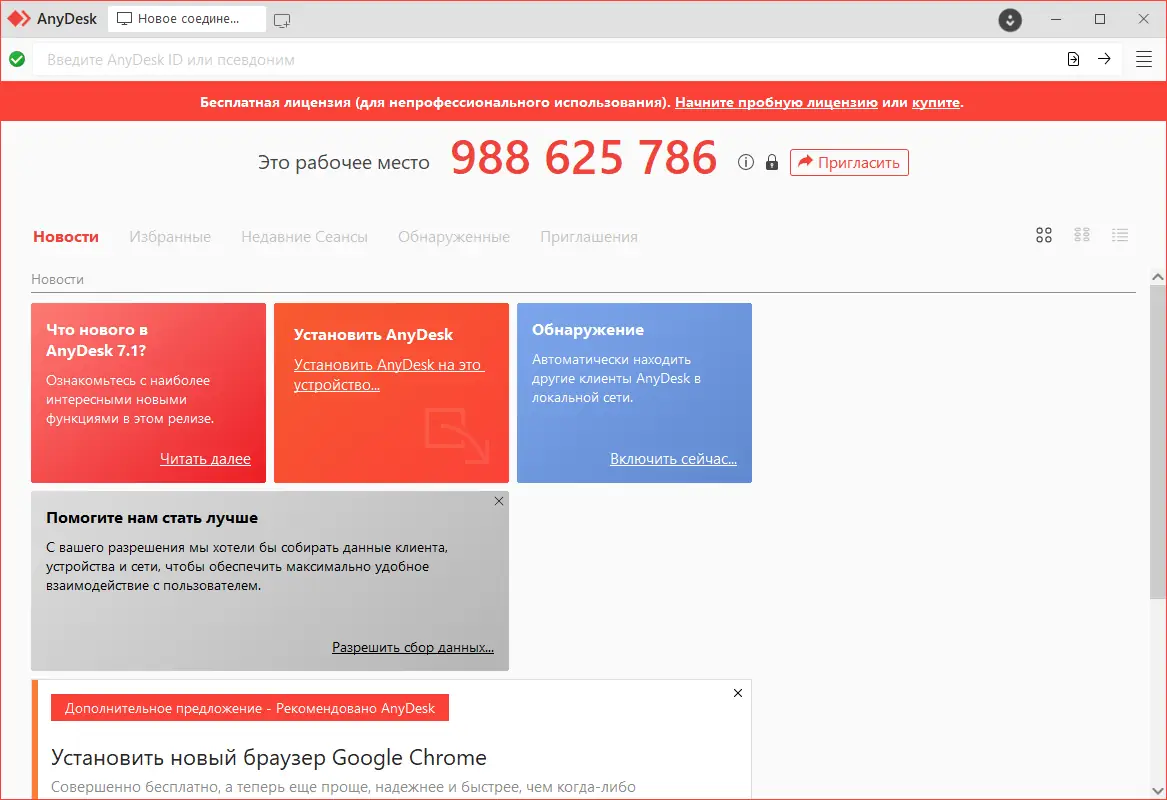Viewport: 1167px width, 800px height.
Task: Click the connect arrow icon
Action: [1104, 59]
